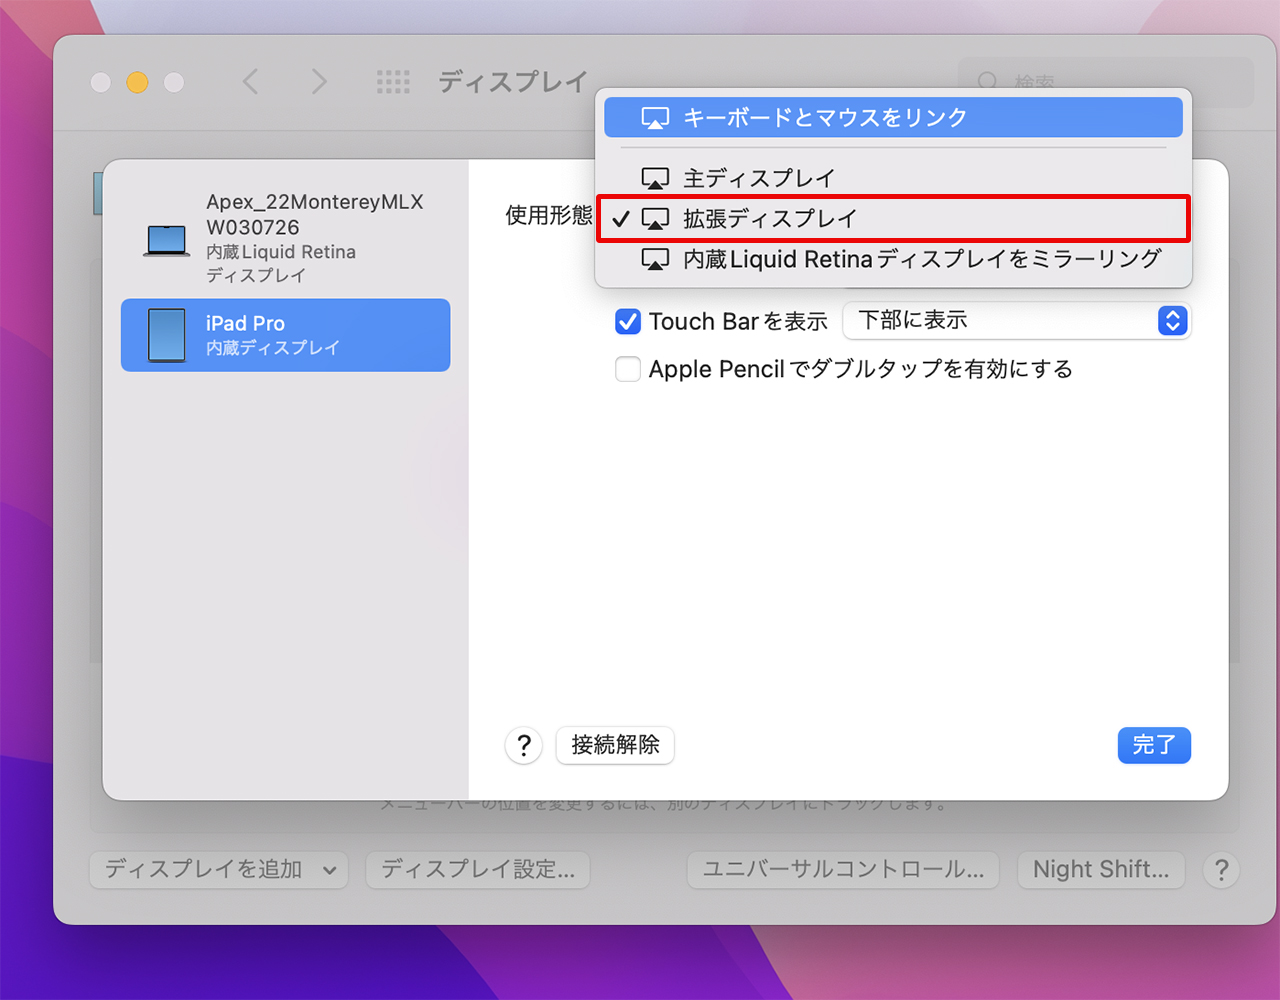Choose キーボードとマウスをリンク in the popup menu
The image size is (1280, 1000).
pyautogui.click(x=893, y=118)
